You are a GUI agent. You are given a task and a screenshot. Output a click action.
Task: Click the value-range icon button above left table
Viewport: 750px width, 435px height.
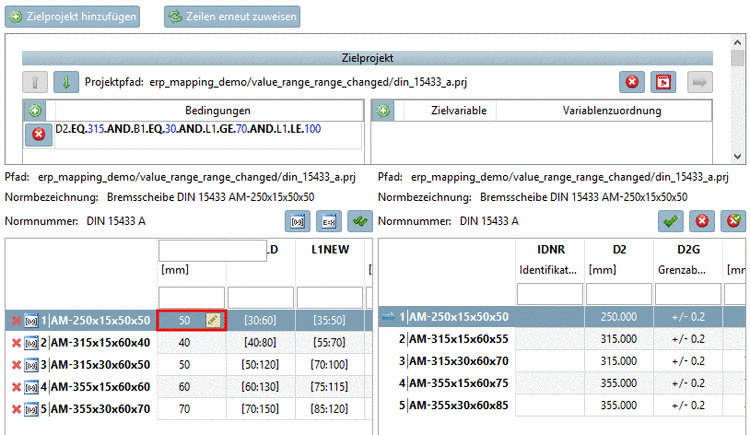click(x=298, y=221)
